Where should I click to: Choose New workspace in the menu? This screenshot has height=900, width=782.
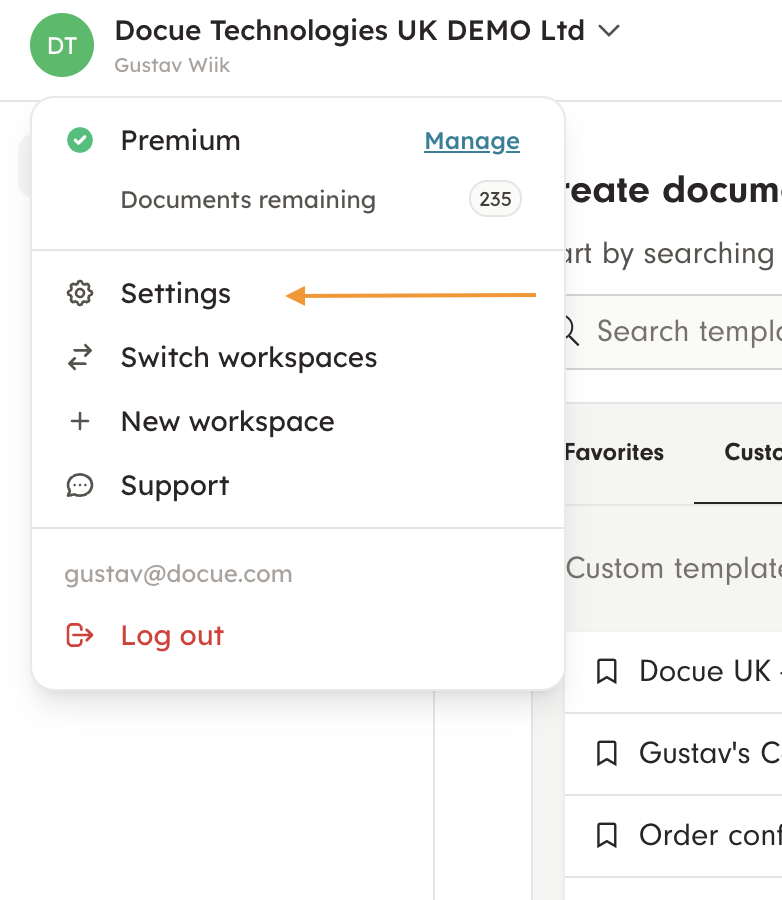tap(227, 422)
